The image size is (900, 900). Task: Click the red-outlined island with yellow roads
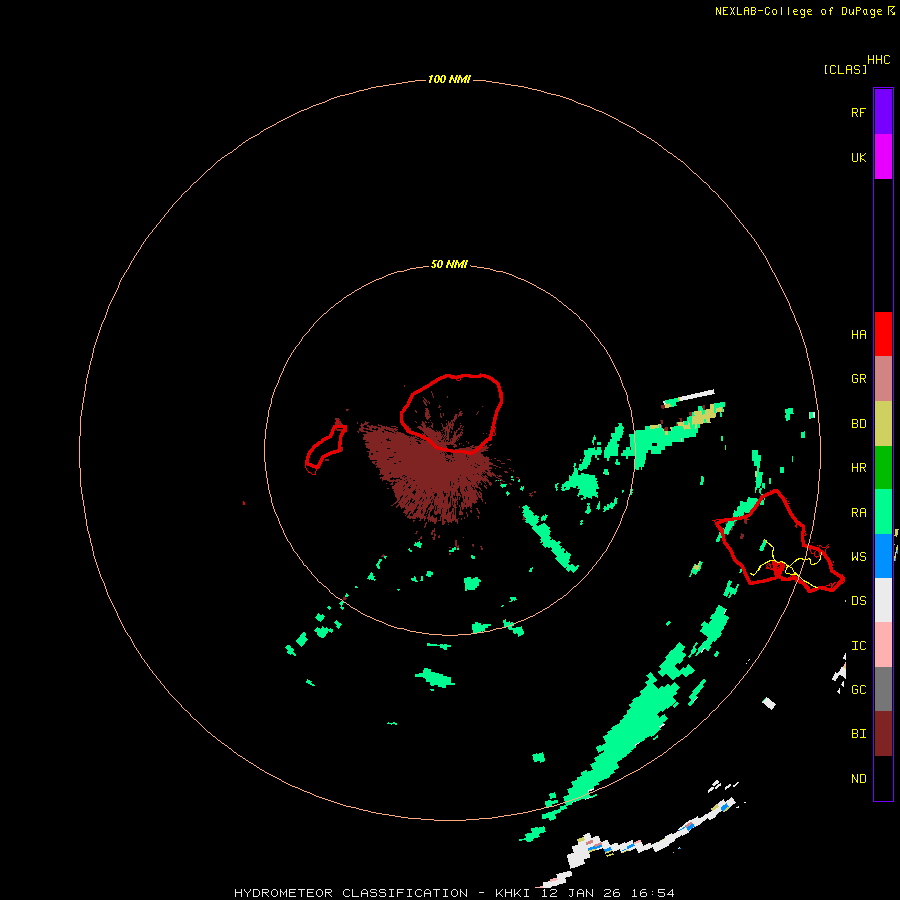[x=779, y=542]
